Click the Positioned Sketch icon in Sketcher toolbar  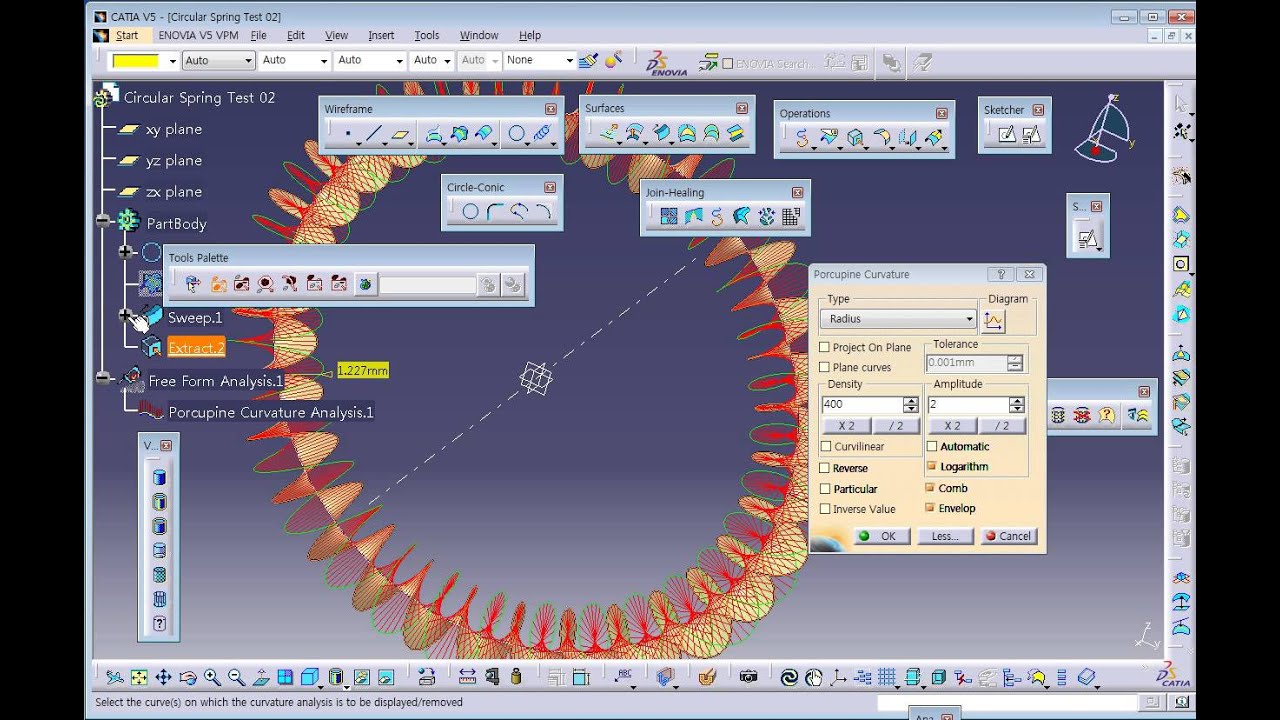[1031, 134]
